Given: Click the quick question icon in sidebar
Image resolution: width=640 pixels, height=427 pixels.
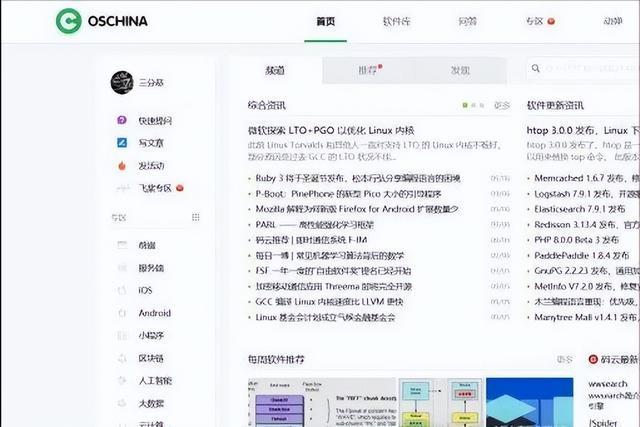Looking at the screenshot, I should point(122,120).
